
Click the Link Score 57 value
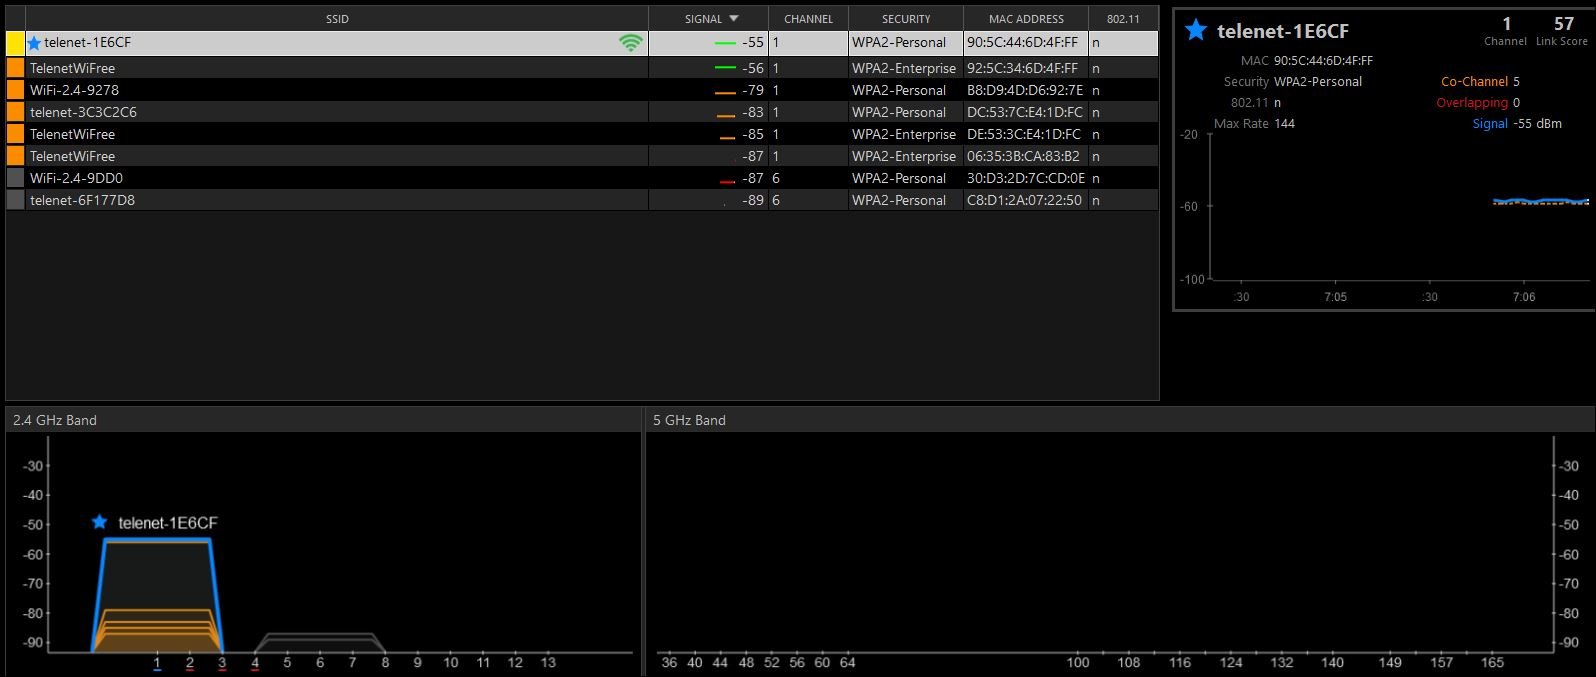1564,23
